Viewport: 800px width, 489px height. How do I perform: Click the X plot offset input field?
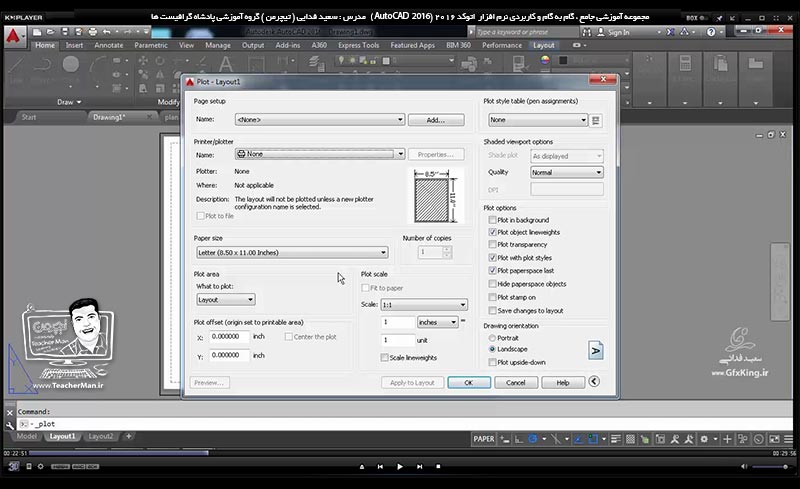[230, 337]
